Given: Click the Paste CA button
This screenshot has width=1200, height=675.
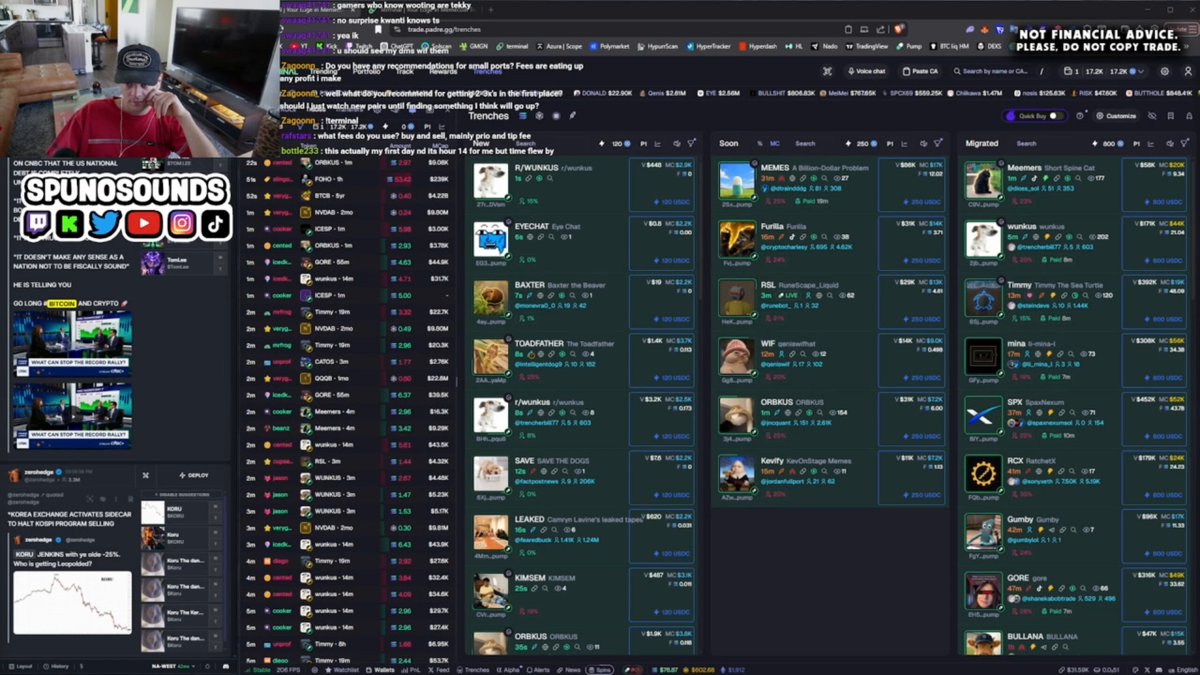Looking at the screenshot, I should [920, 71].
